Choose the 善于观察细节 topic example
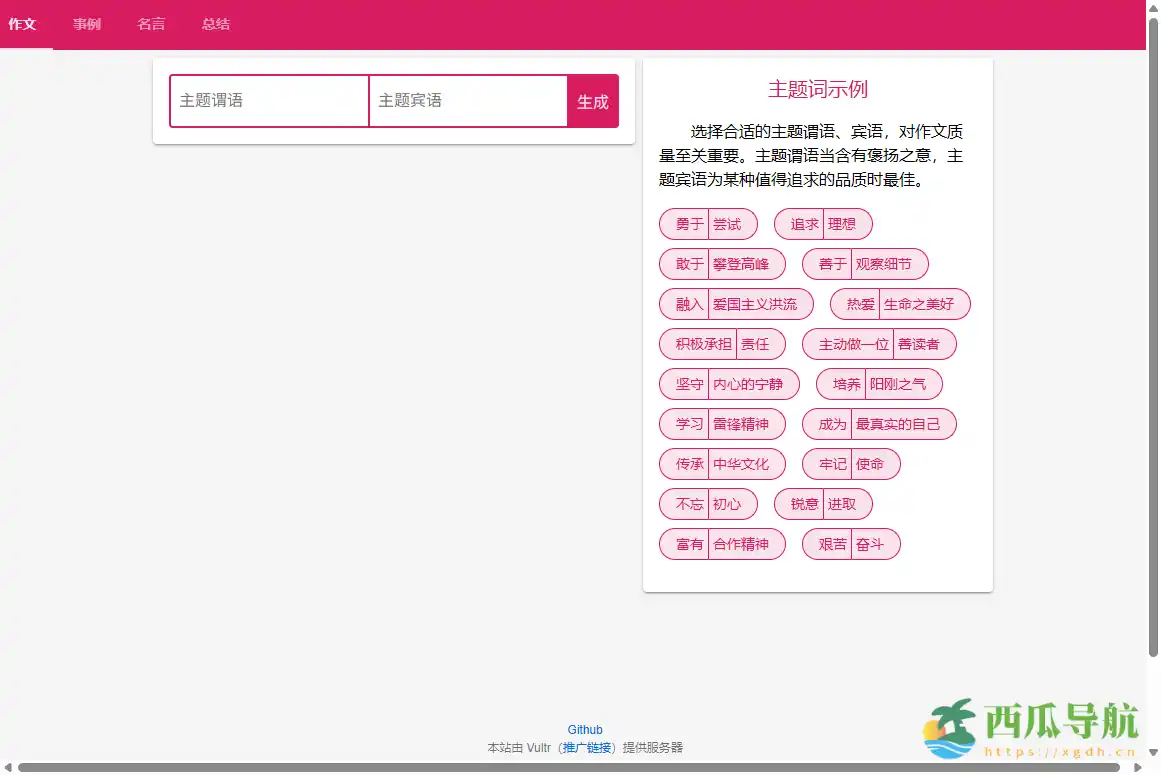Image resolution: width=1161 pixels, height=775 pixels. (863, 263)
